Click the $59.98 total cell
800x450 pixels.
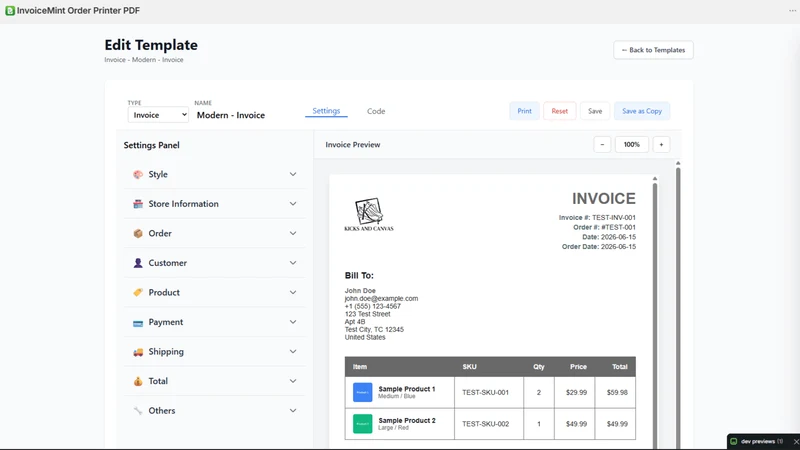(617, 393)
